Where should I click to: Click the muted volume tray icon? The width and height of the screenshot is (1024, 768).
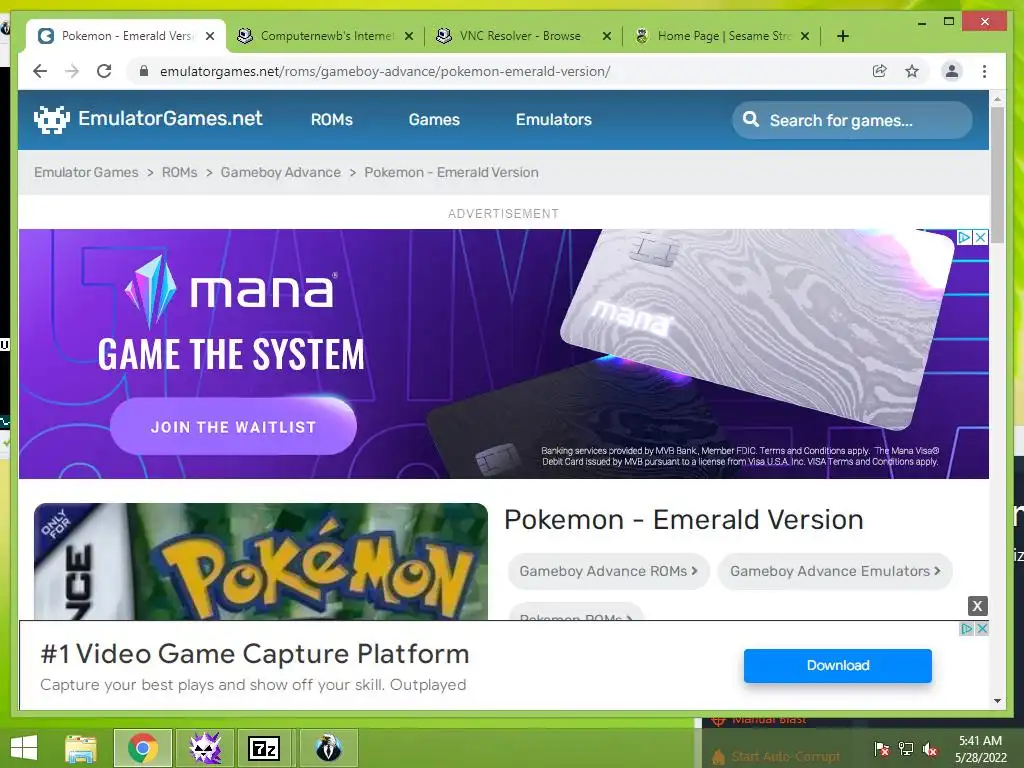pyautogui.click(x=930, y=749)
